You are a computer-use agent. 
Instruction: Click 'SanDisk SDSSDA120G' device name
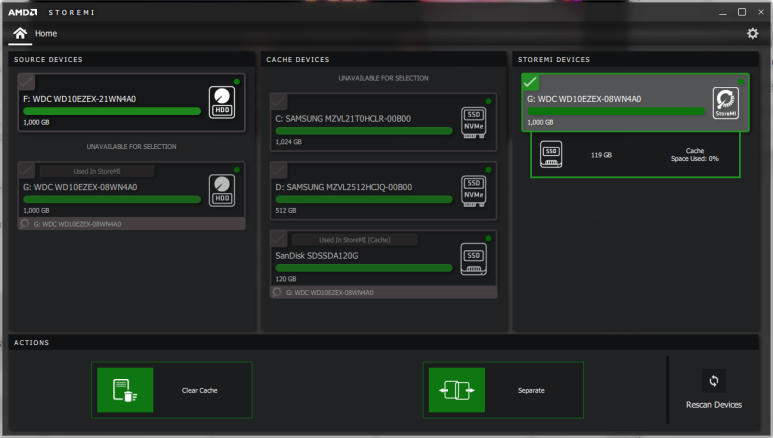point(316,256)
